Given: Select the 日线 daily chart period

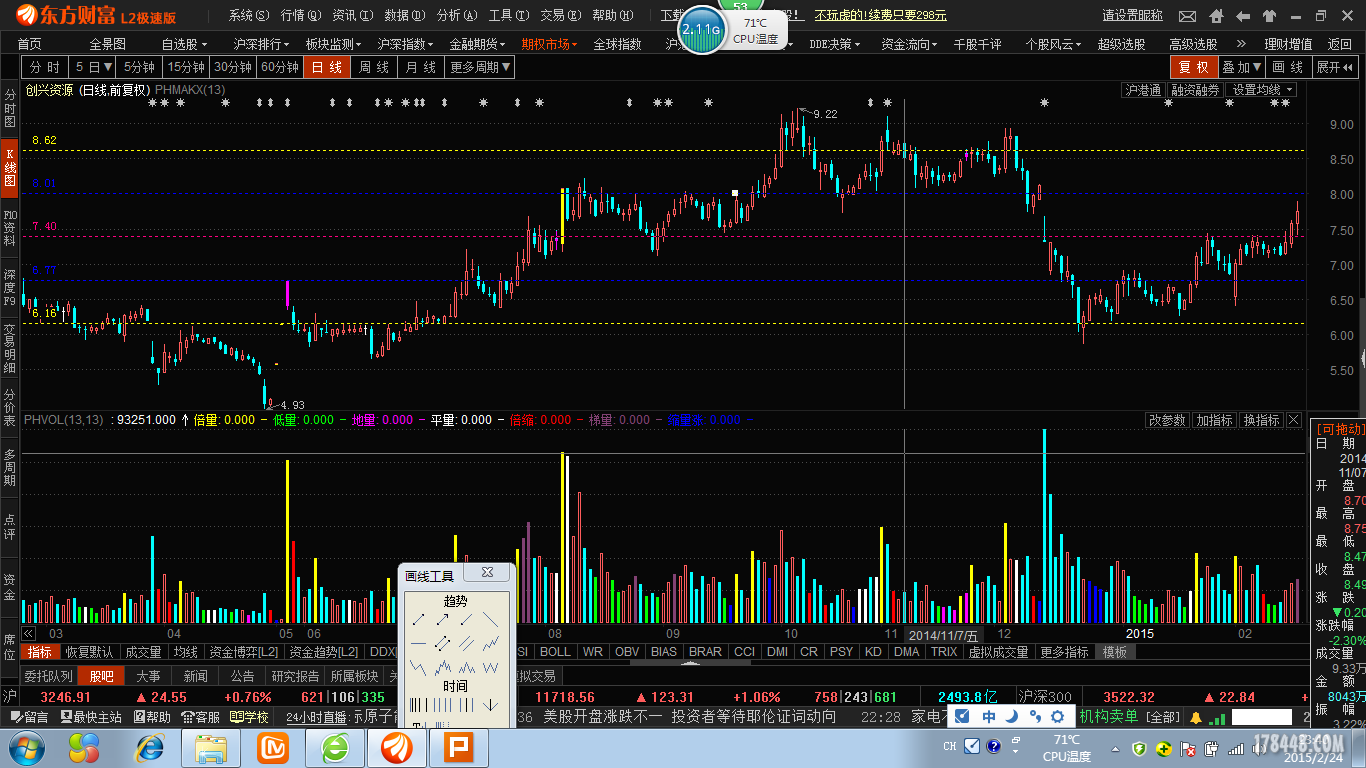Looking at the screenshot, I should tap(327, 67).
